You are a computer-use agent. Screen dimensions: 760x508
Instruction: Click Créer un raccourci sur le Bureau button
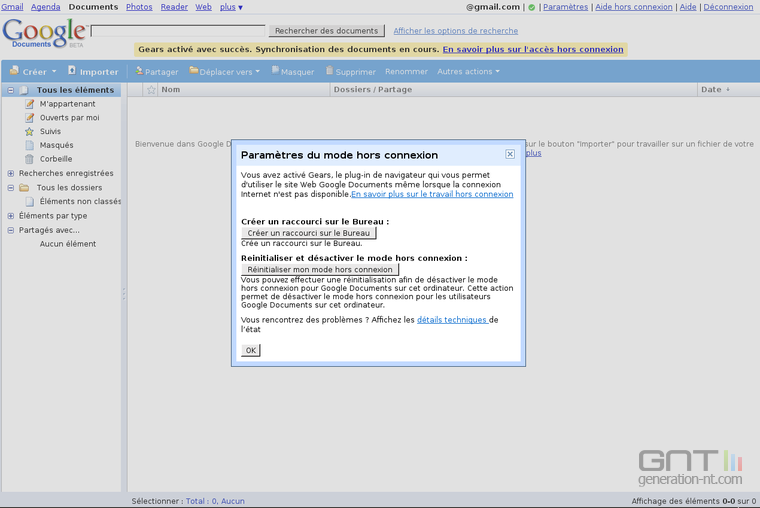pyautogui.click(x=309, y=233)
